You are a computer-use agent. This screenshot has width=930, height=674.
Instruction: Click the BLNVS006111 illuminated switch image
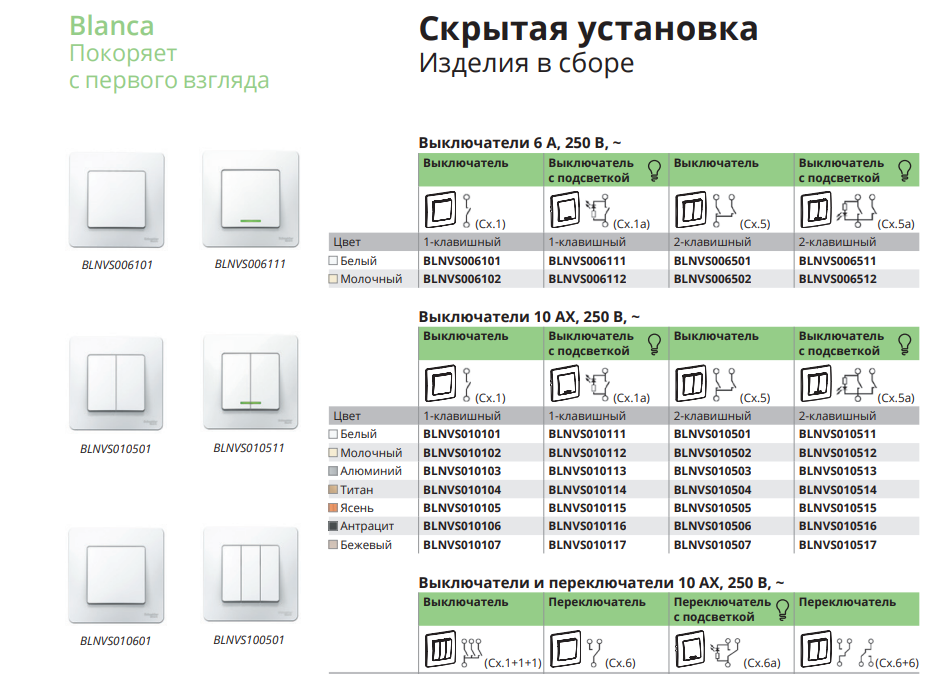click(251, 199)
